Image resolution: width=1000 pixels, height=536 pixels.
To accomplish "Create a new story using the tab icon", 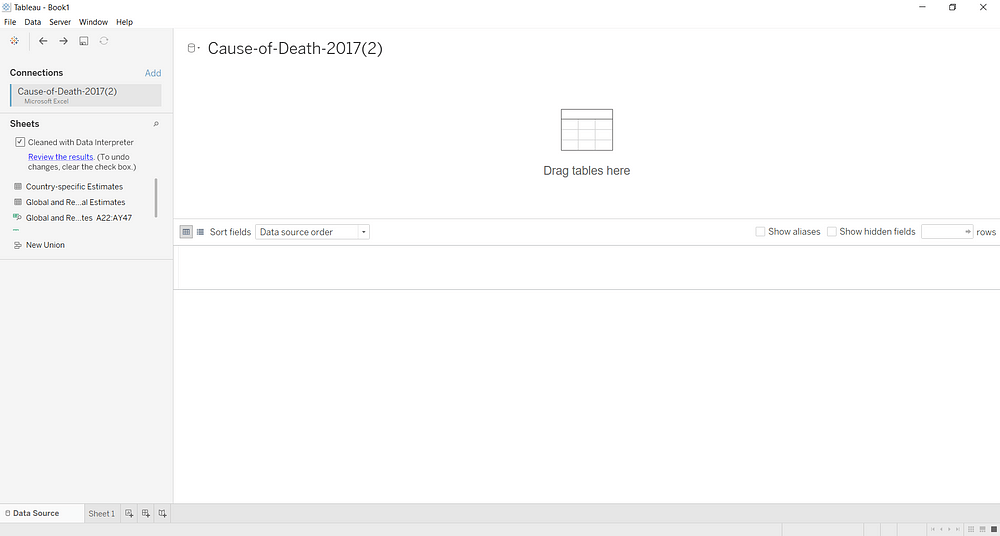I will (x=163, y=513).
